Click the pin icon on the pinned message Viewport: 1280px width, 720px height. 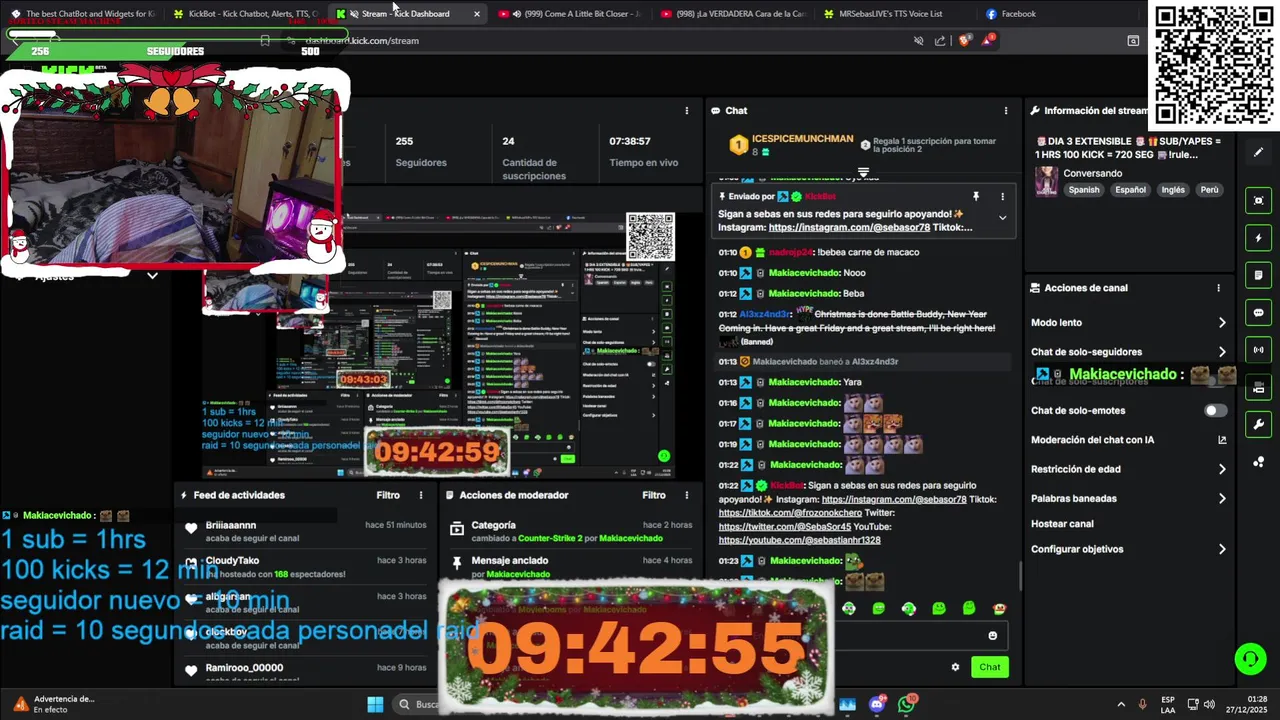click(x=976, y=197)
